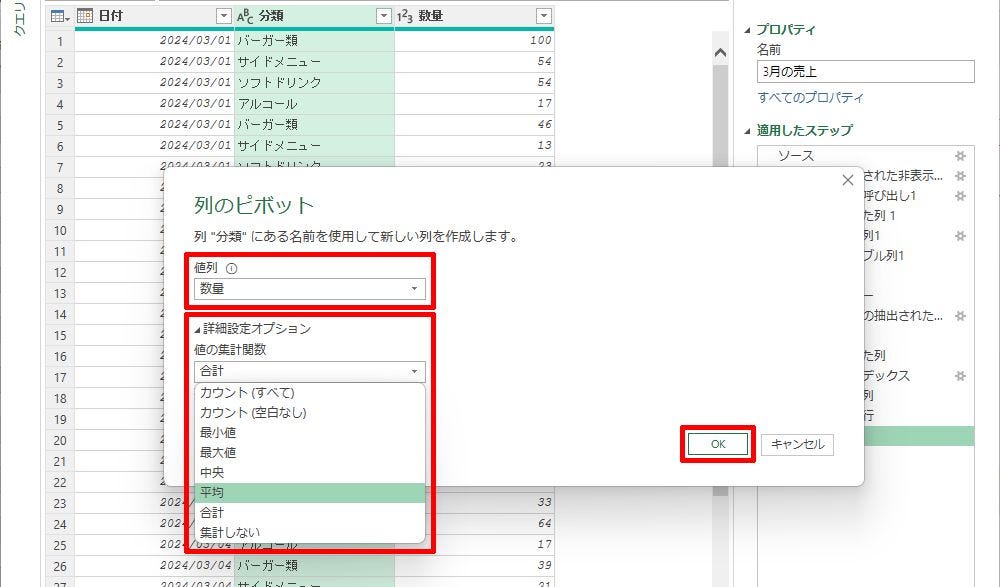Open the すべてのプロパティ link
This screenshot has height=587, width=1000.
(x=810, y=98)
